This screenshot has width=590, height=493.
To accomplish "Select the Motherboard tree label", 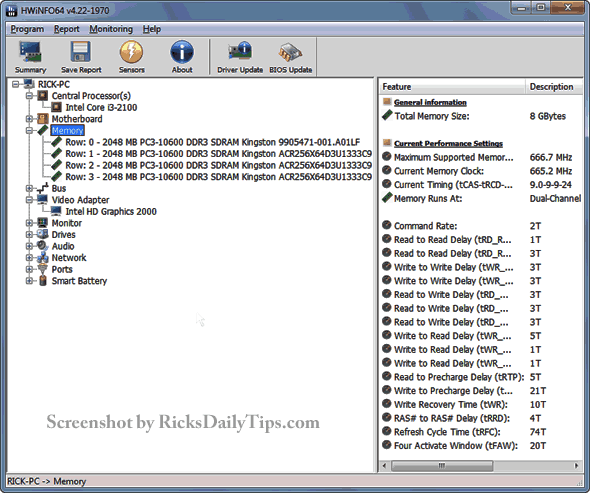I will (x=77, y=119).
